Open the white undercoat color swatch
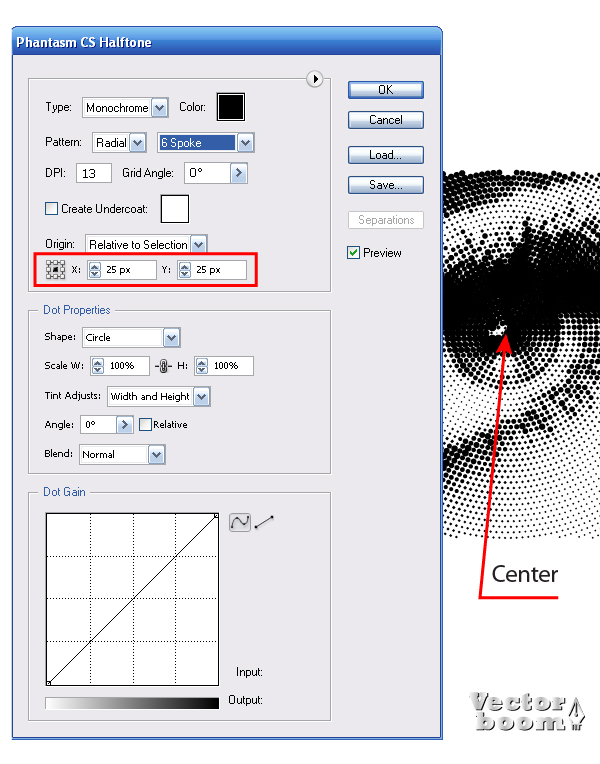Image resolution: width=600 pixels, height=764 pixels. tap(174, 209)
